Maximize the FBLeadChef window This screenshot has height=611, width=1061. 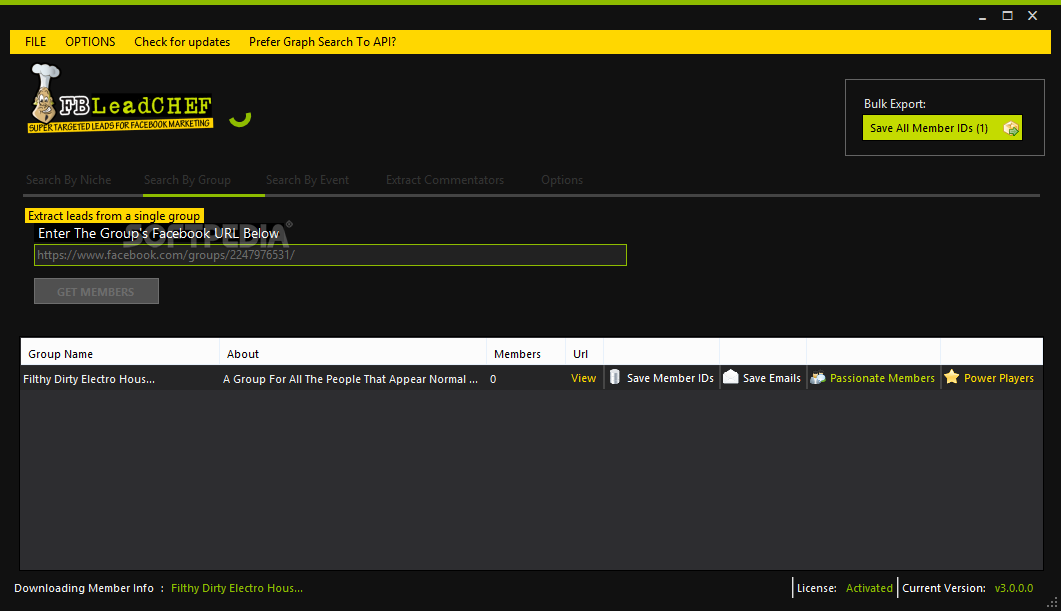pos(1008,16)
